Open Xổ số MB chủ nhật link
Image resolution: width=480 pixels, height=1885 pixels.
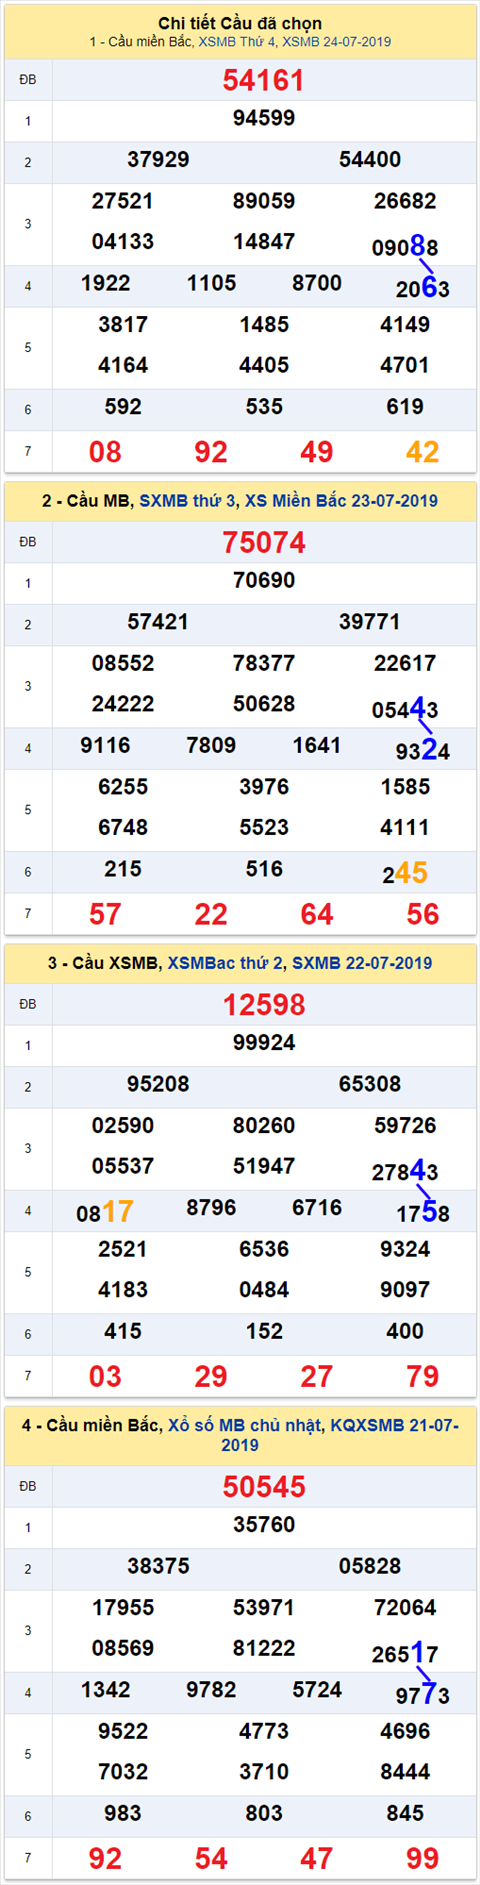(x=246, y=1425)
